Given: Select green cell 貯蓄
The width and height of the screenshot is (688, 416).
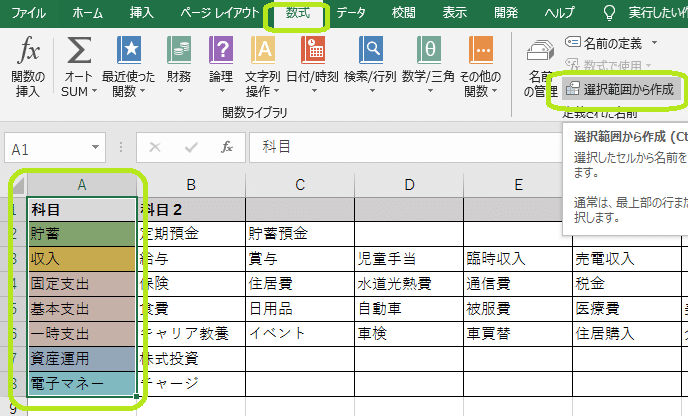Looking at the screenshot, I should (82, 234).
